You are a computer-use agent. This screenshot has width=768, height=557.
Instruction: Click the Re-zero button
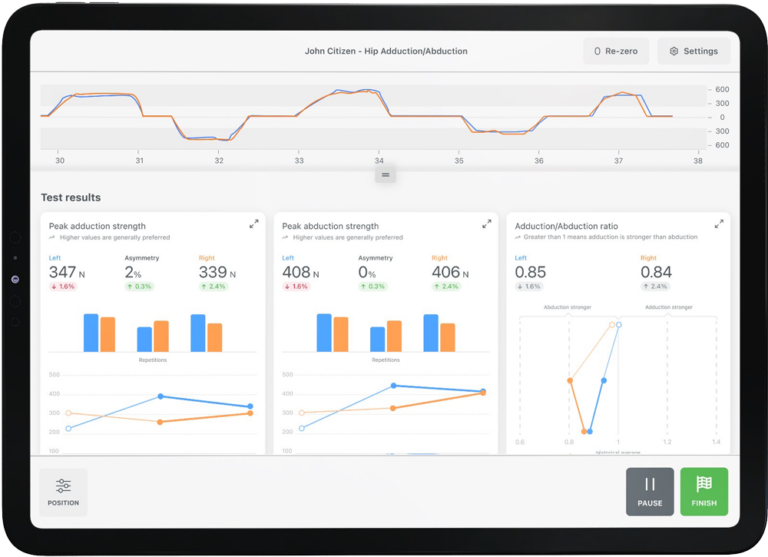pos(616,51)
